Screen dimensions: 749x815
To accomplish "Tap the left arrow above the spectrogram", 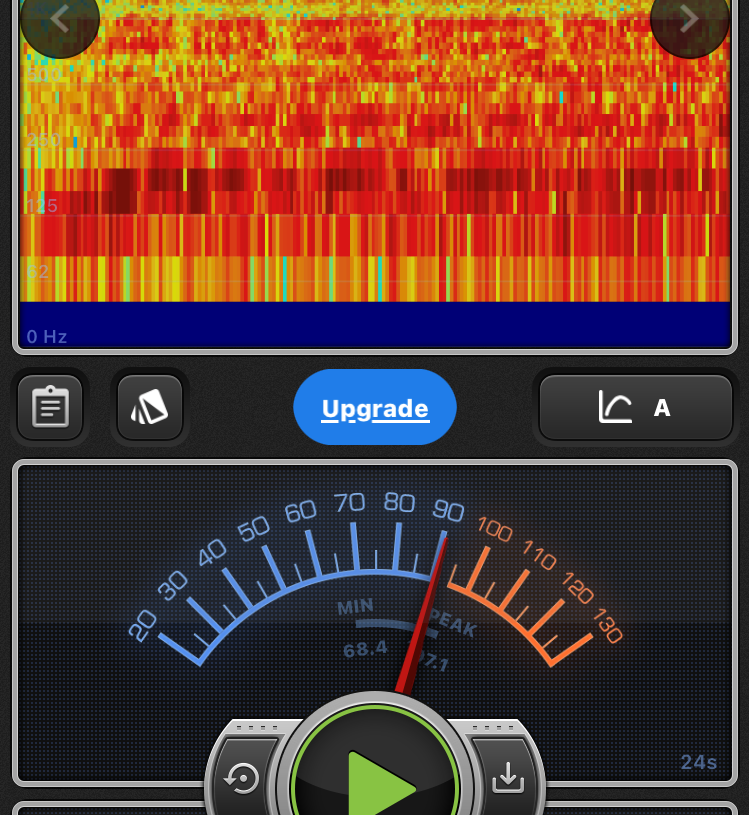I will (59, 19).
